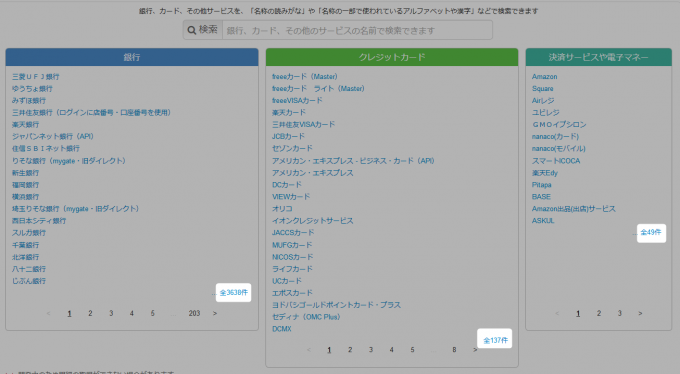Select セディナ (OMC Plus)
Viewport: 680px width, 374px height.
306,317
